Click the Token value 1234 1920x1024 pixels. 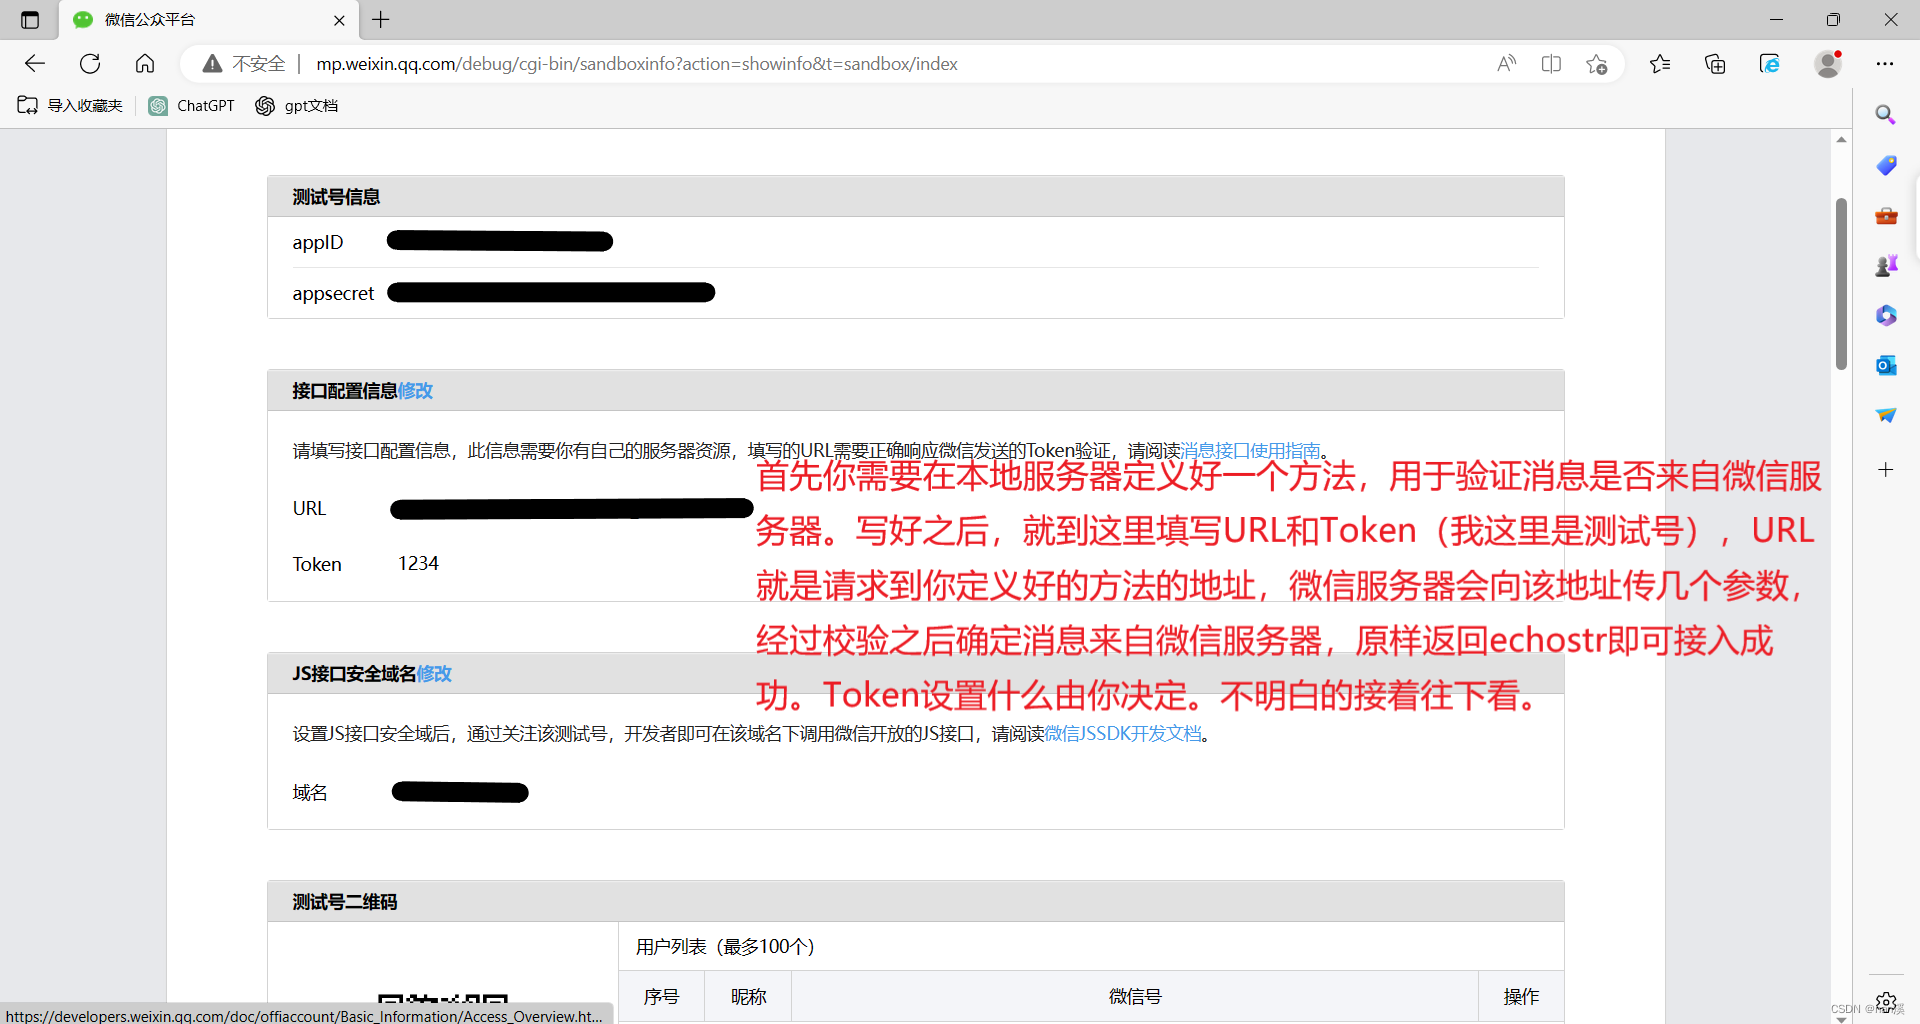tap(418, 564)
